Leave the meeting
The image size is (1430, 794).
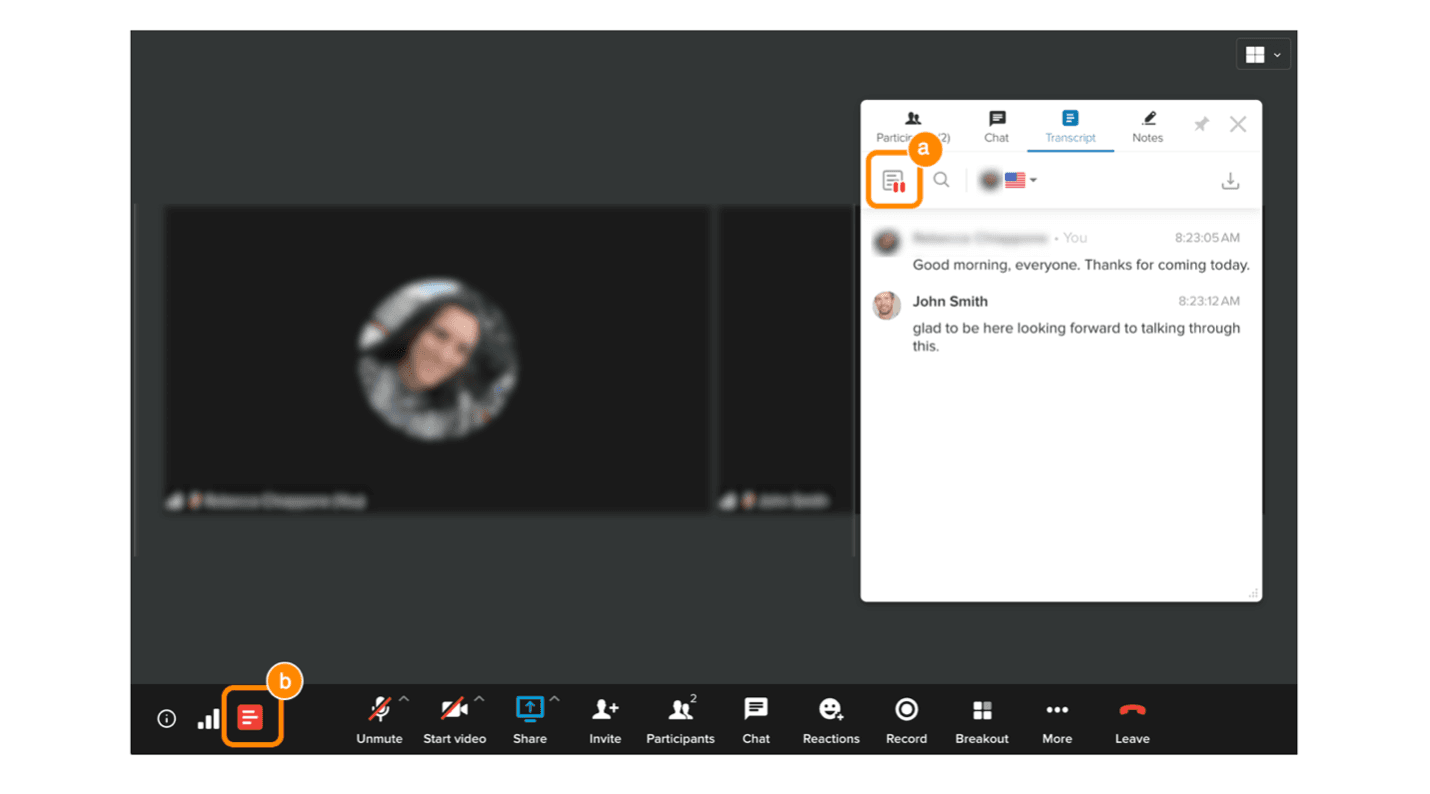click(x=1131, y=710)
